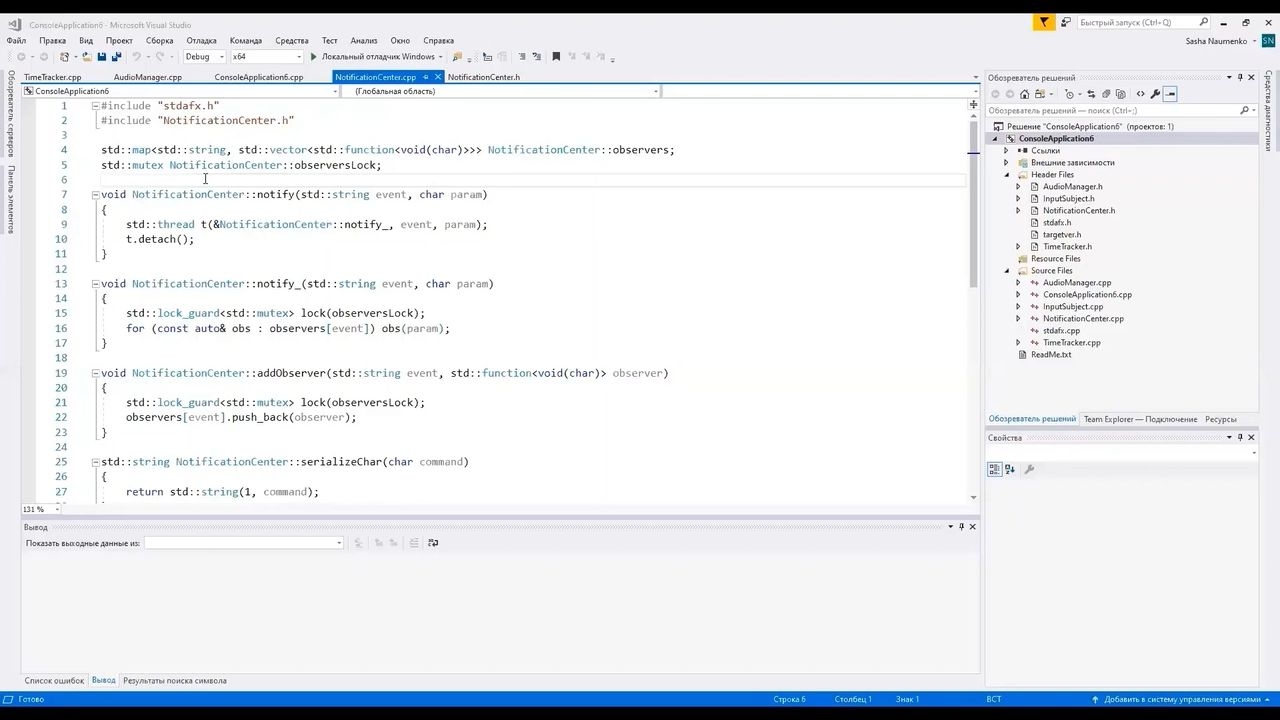Open the Панель элементов side tab
Viewport: 1280px width, 720px height.
(11, 199)
